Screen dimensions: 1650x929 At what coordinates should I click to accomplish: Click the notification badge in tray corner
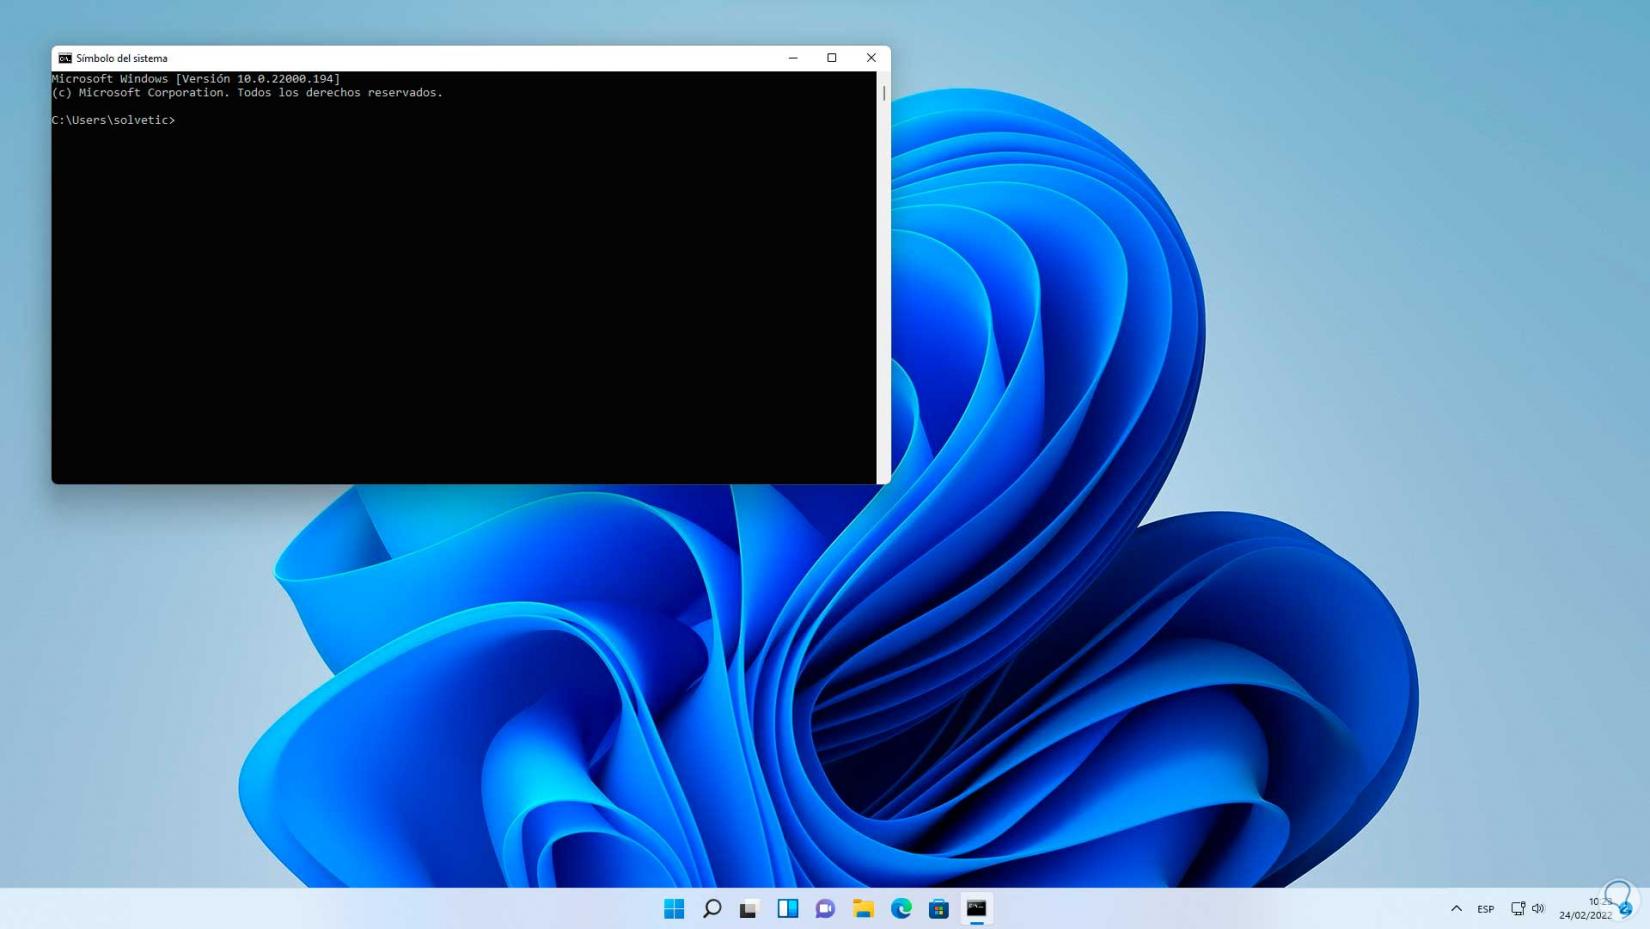tap(1626, 909)
